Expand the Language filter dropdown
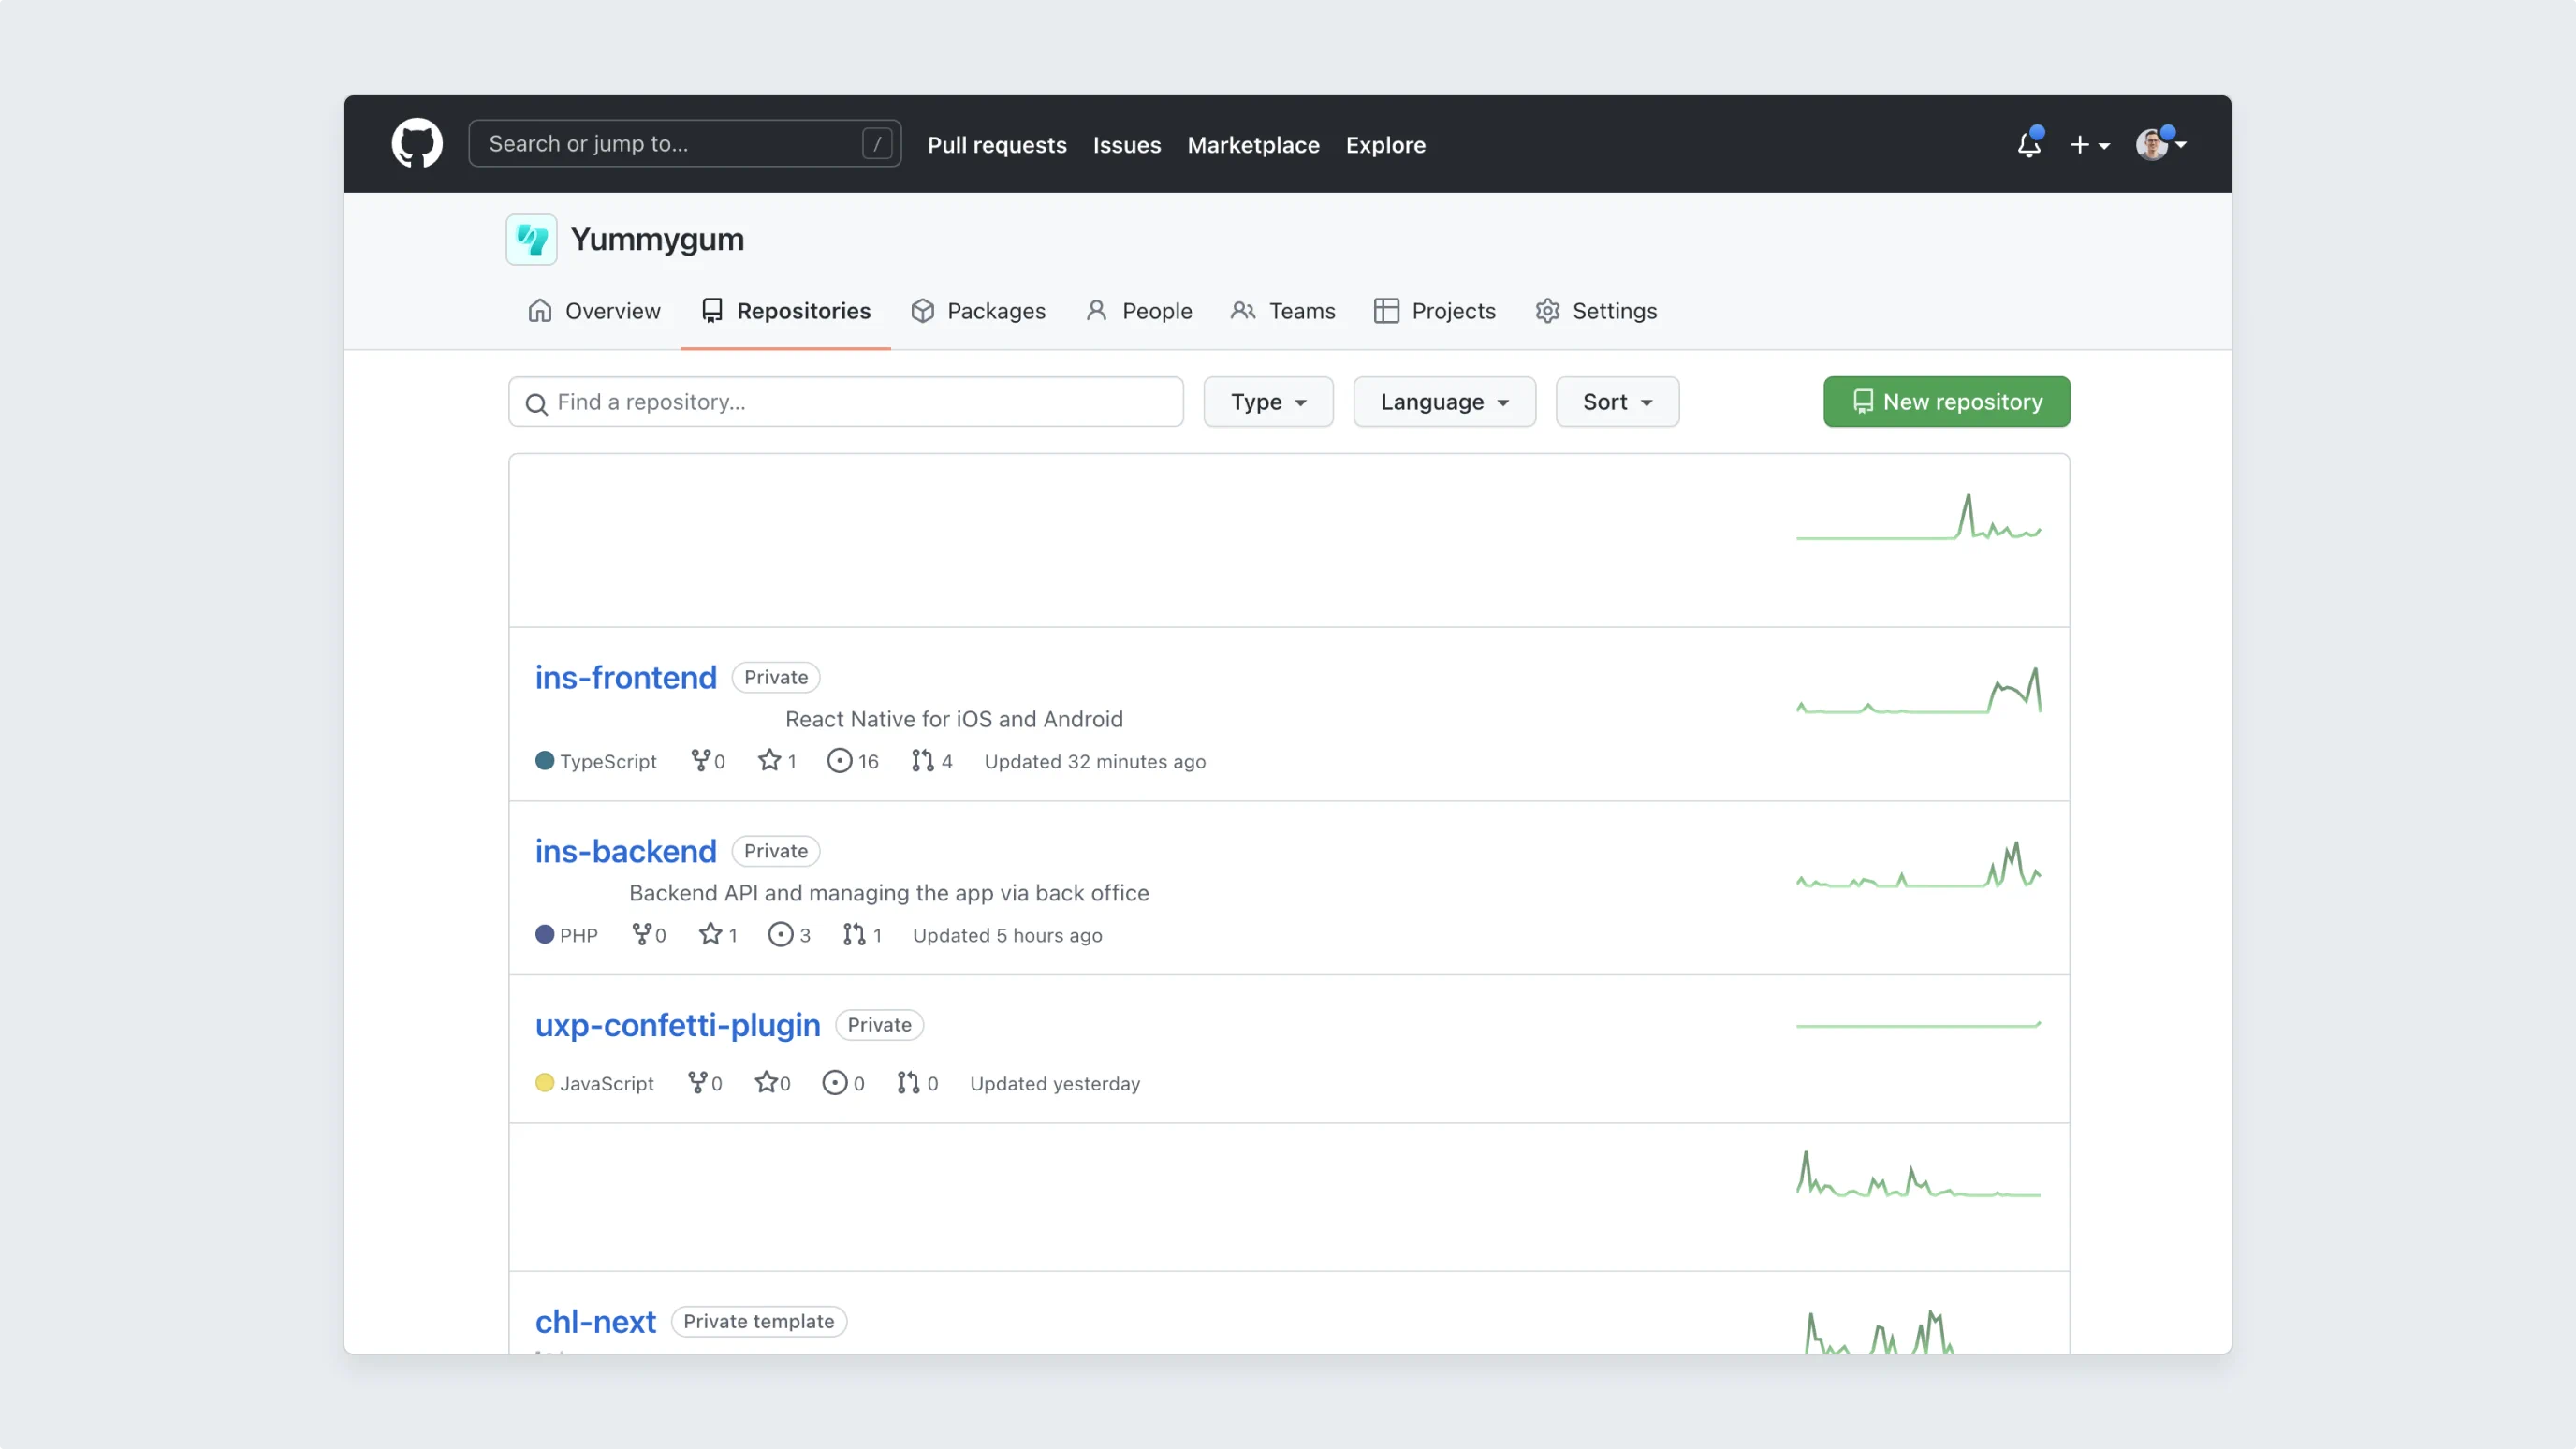Image resolution: width=2576 pixels, height=1449 pixels. coord(1444,402)
